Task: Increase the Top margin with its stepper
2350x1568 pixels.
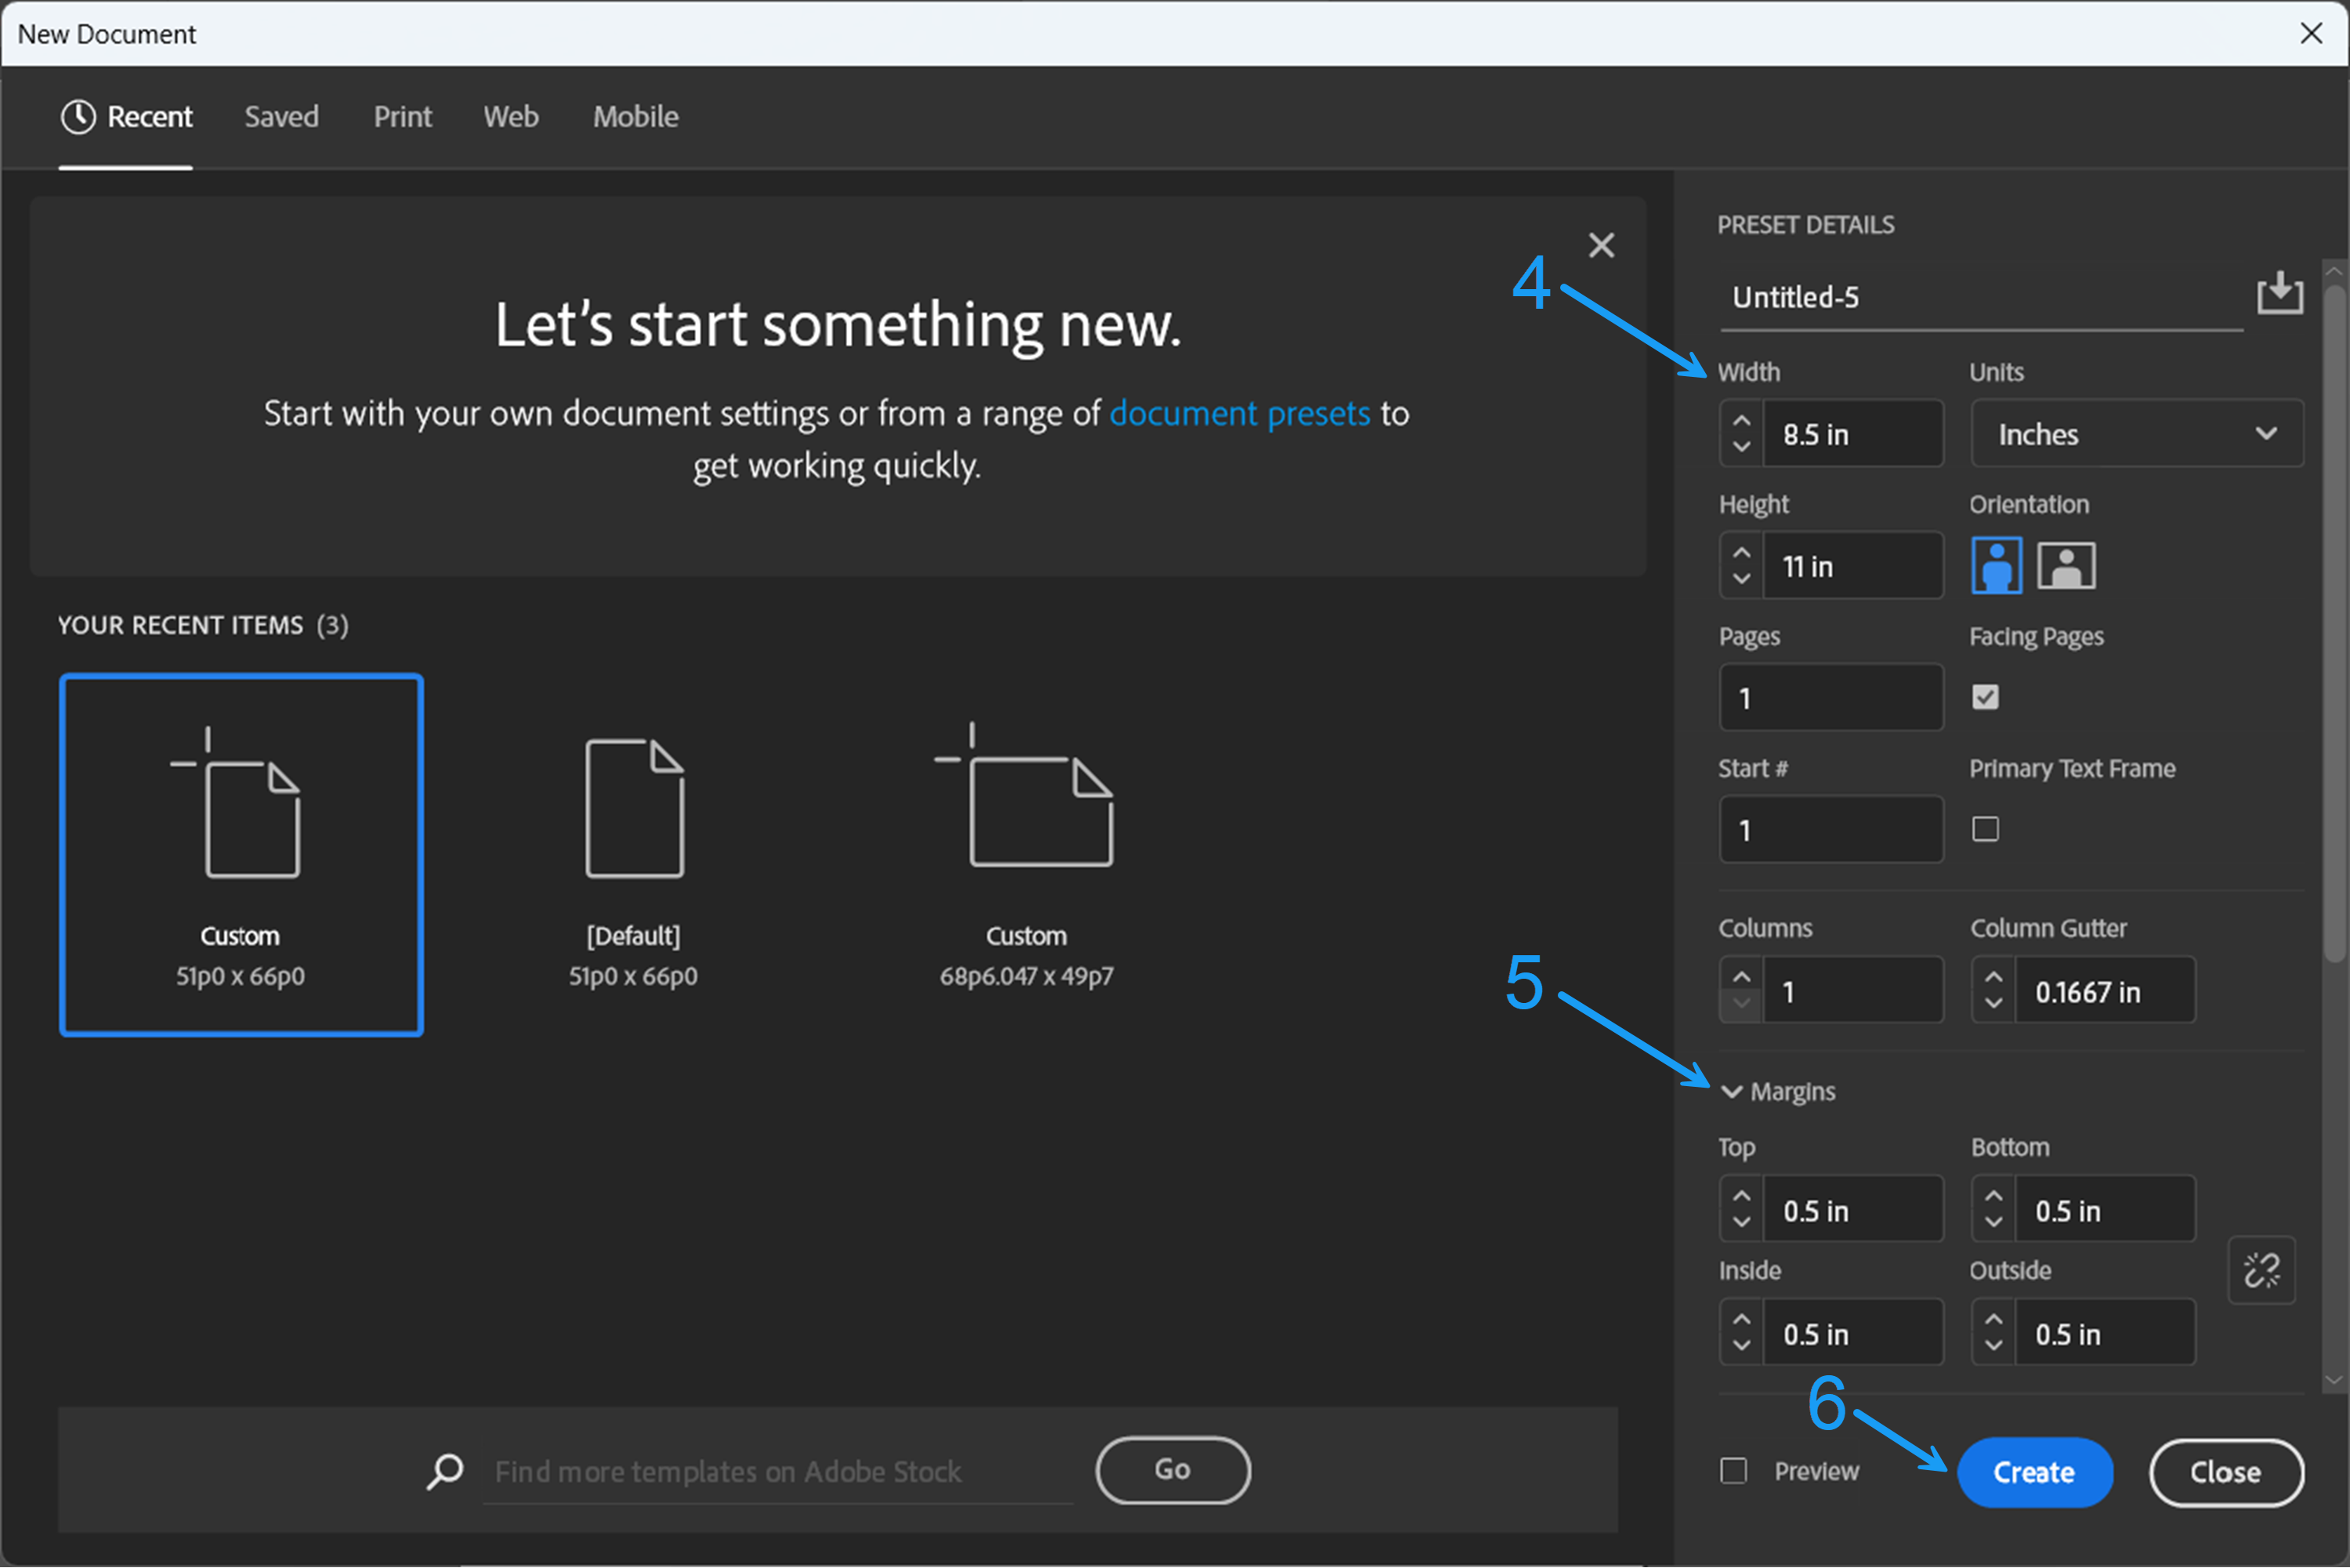Action: click(x=1740, y=1196)
